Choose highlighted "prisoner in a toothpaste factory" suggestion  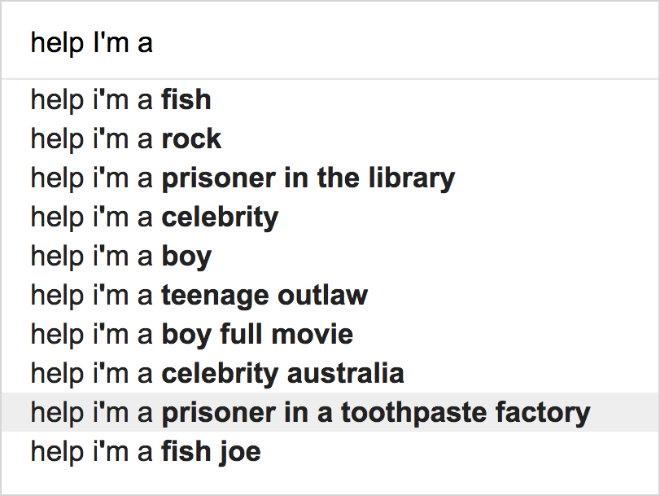click(x=330, y=412)
